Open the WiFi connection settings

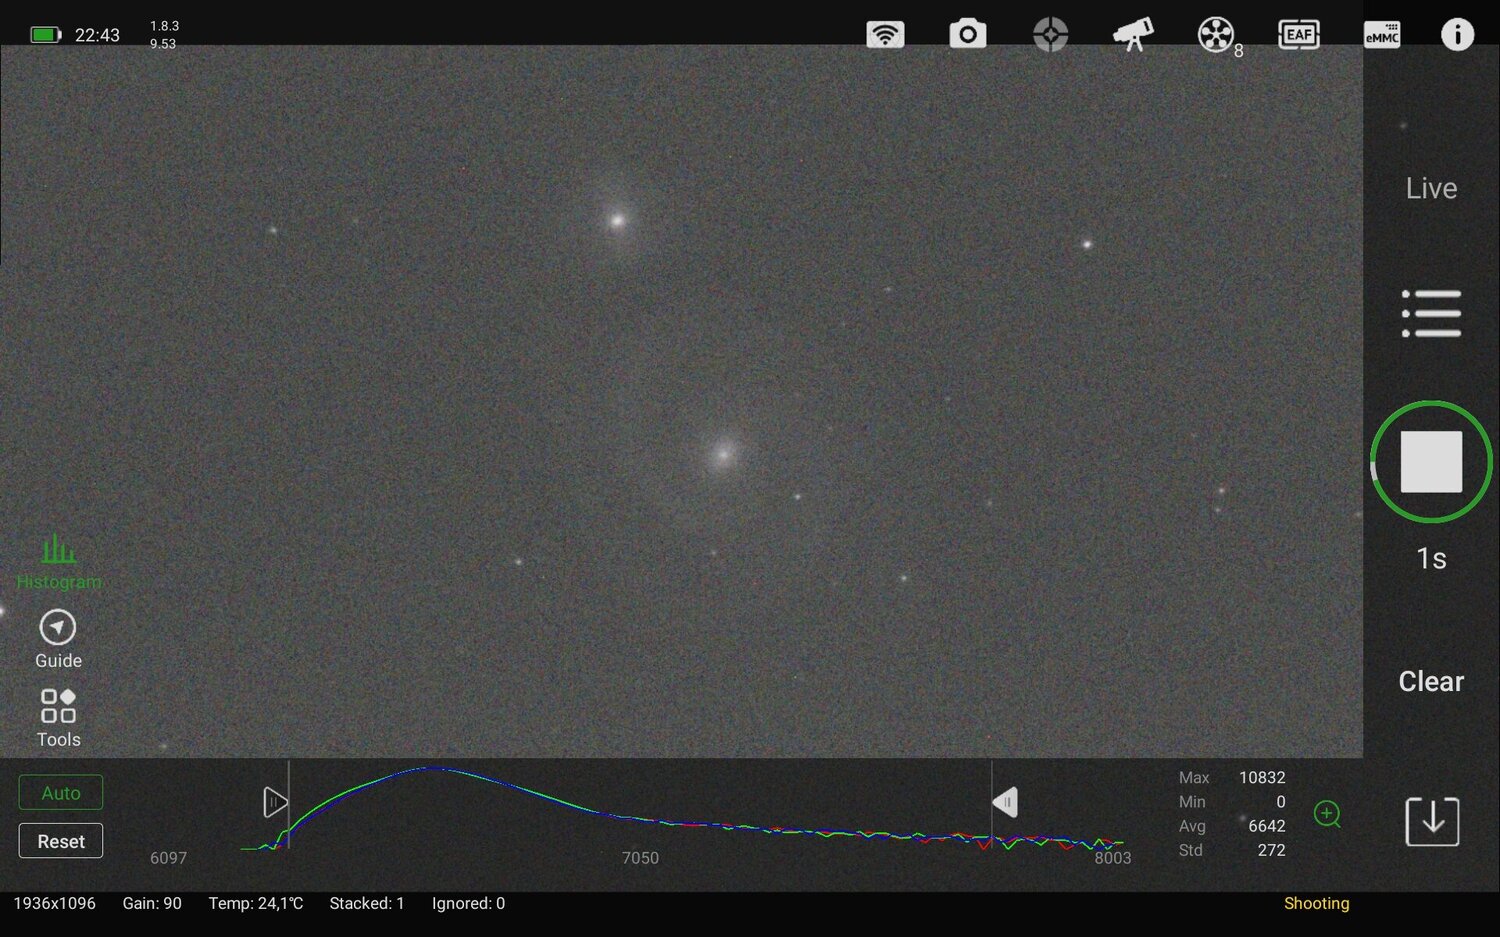[x=884, y=34]
